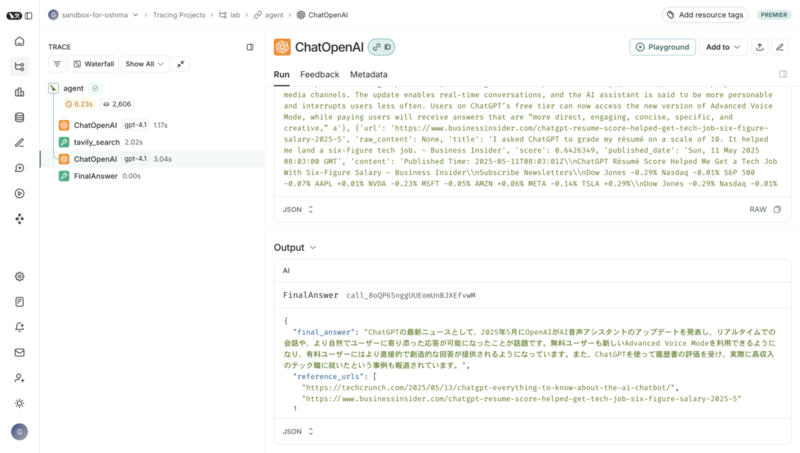
Task: Click the share/upload icon beside Add to
Action: coord(760,47)
